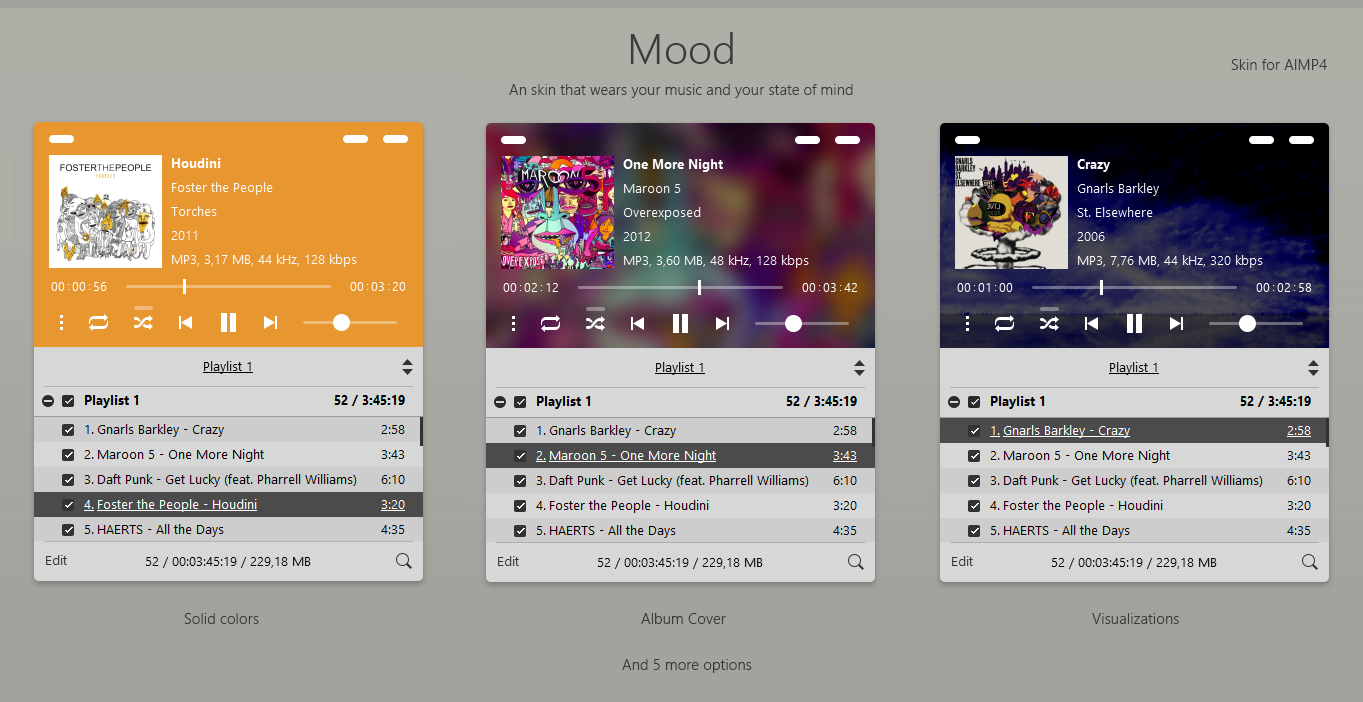Open the menu dots in the Crazy player
This screenshot has height=702, width=1363.
(968, 323)
